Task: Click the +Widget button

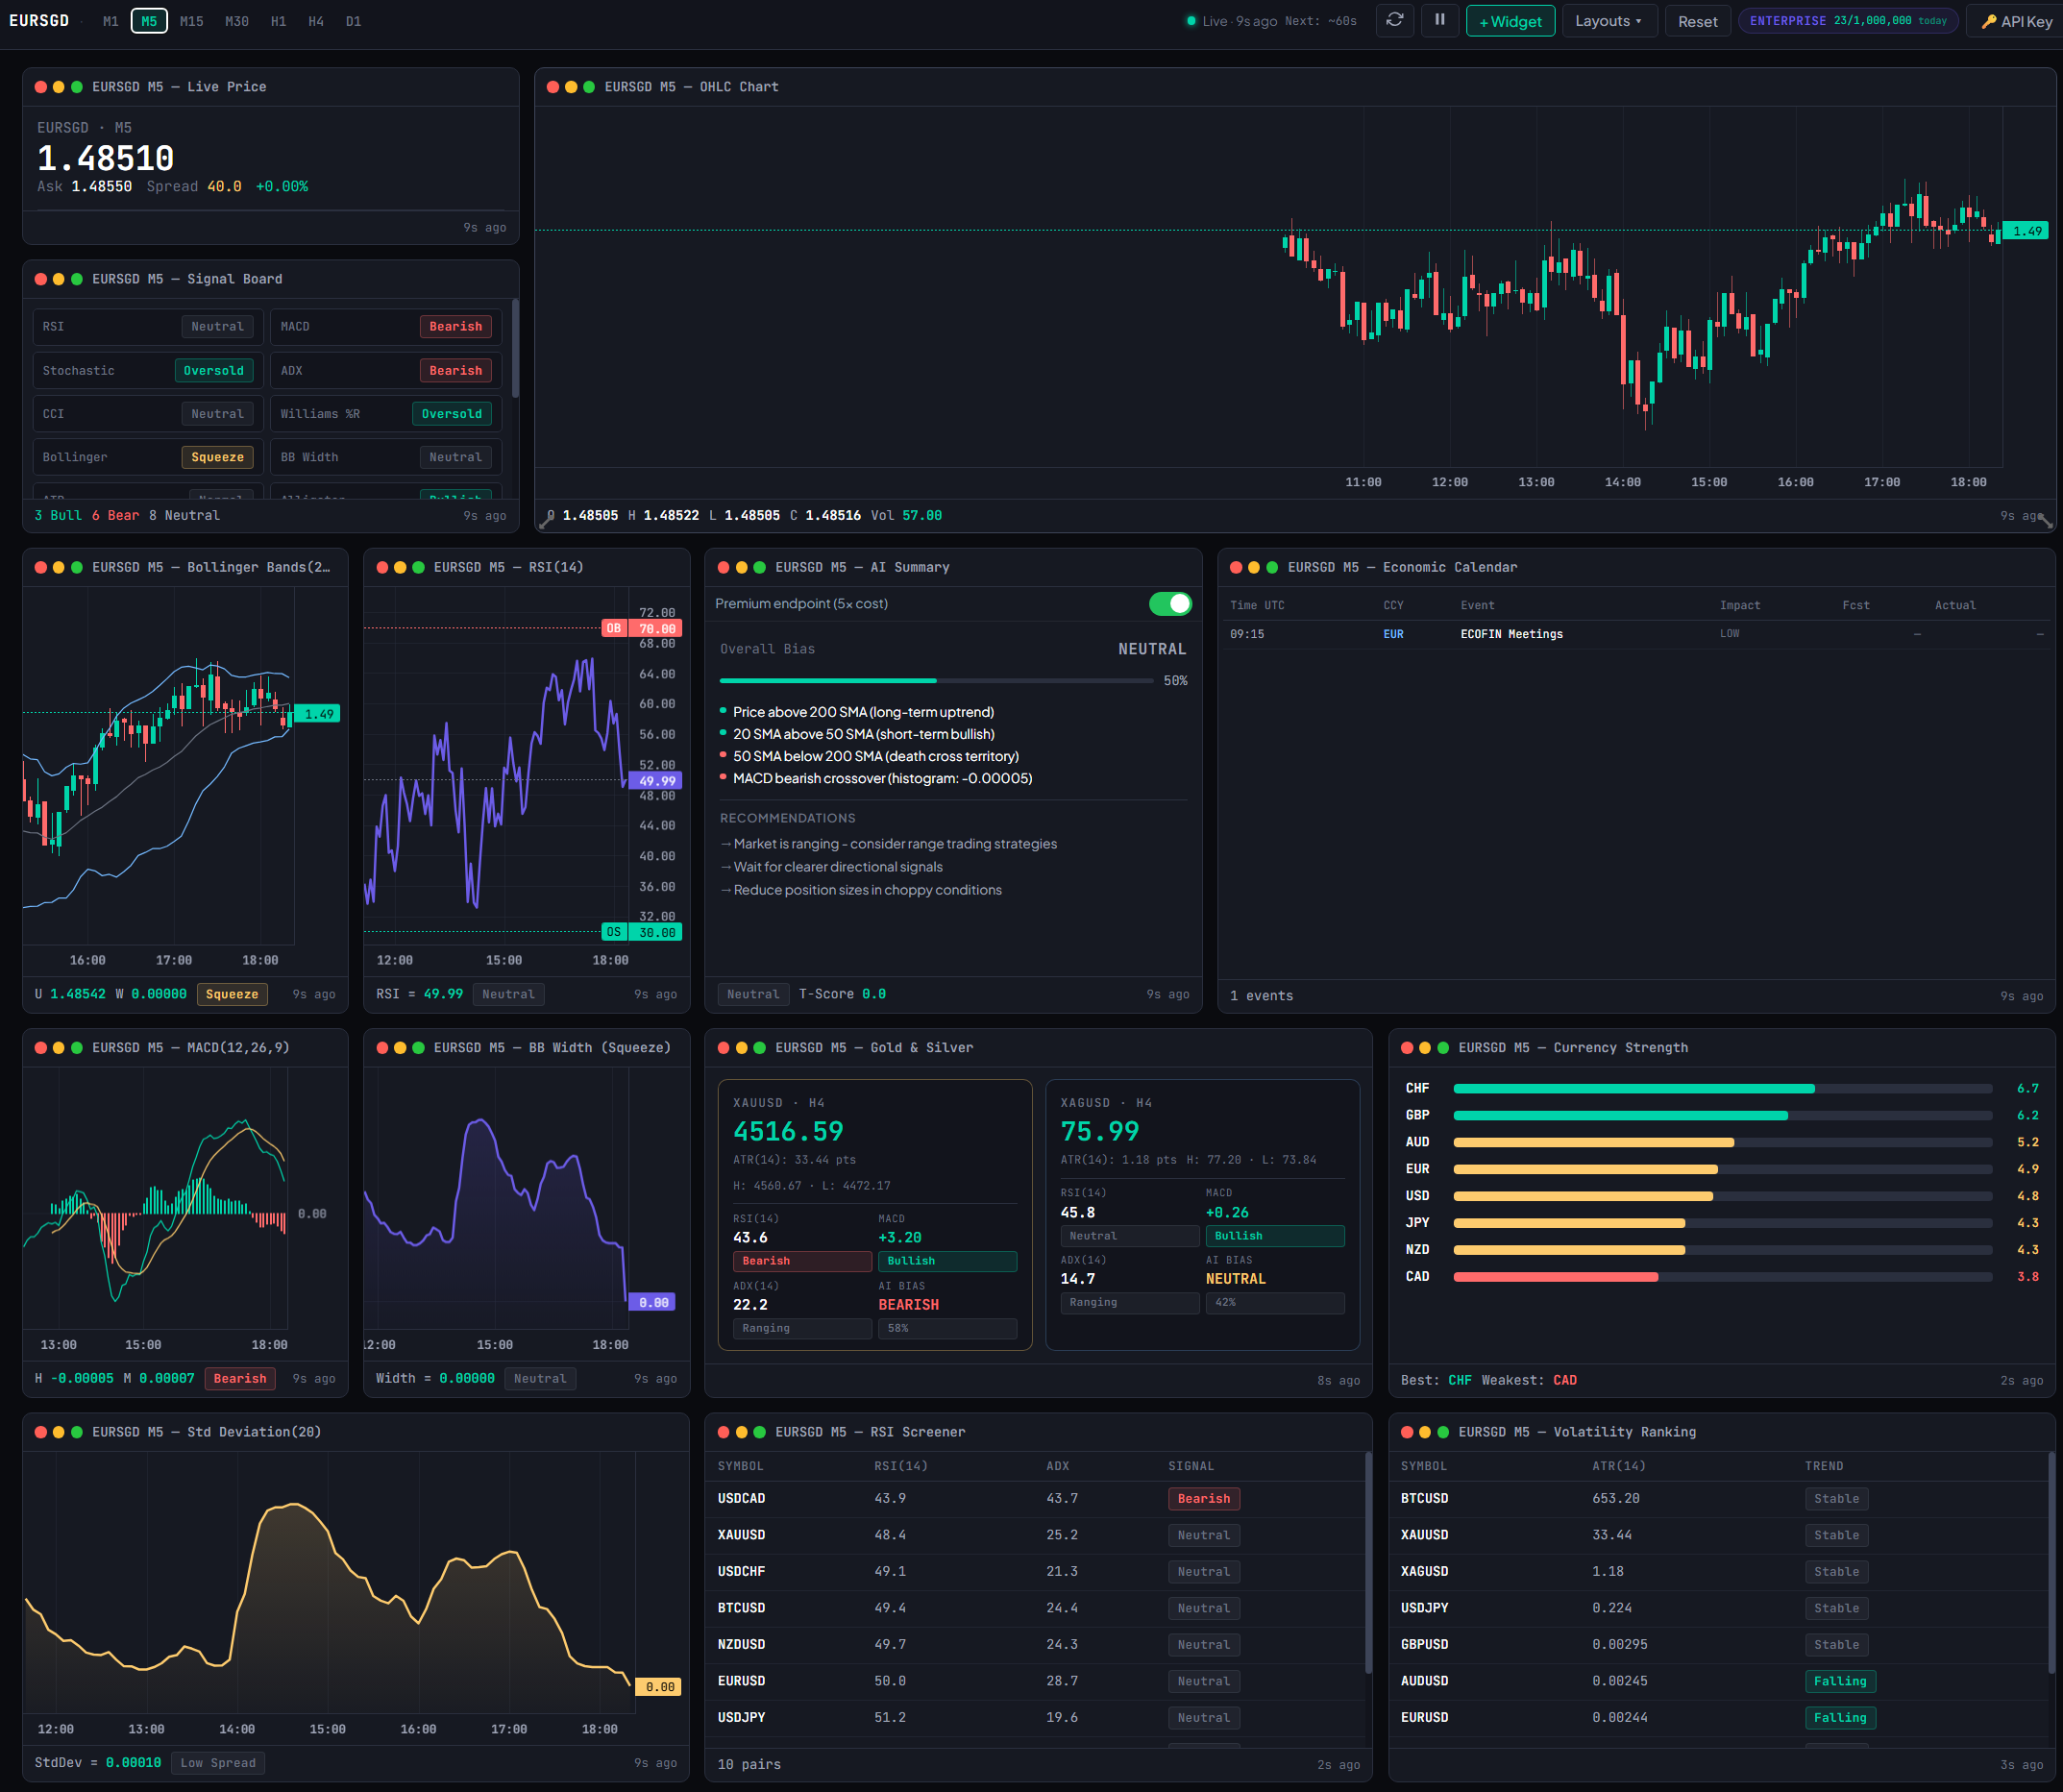Action: (1510, 21)
